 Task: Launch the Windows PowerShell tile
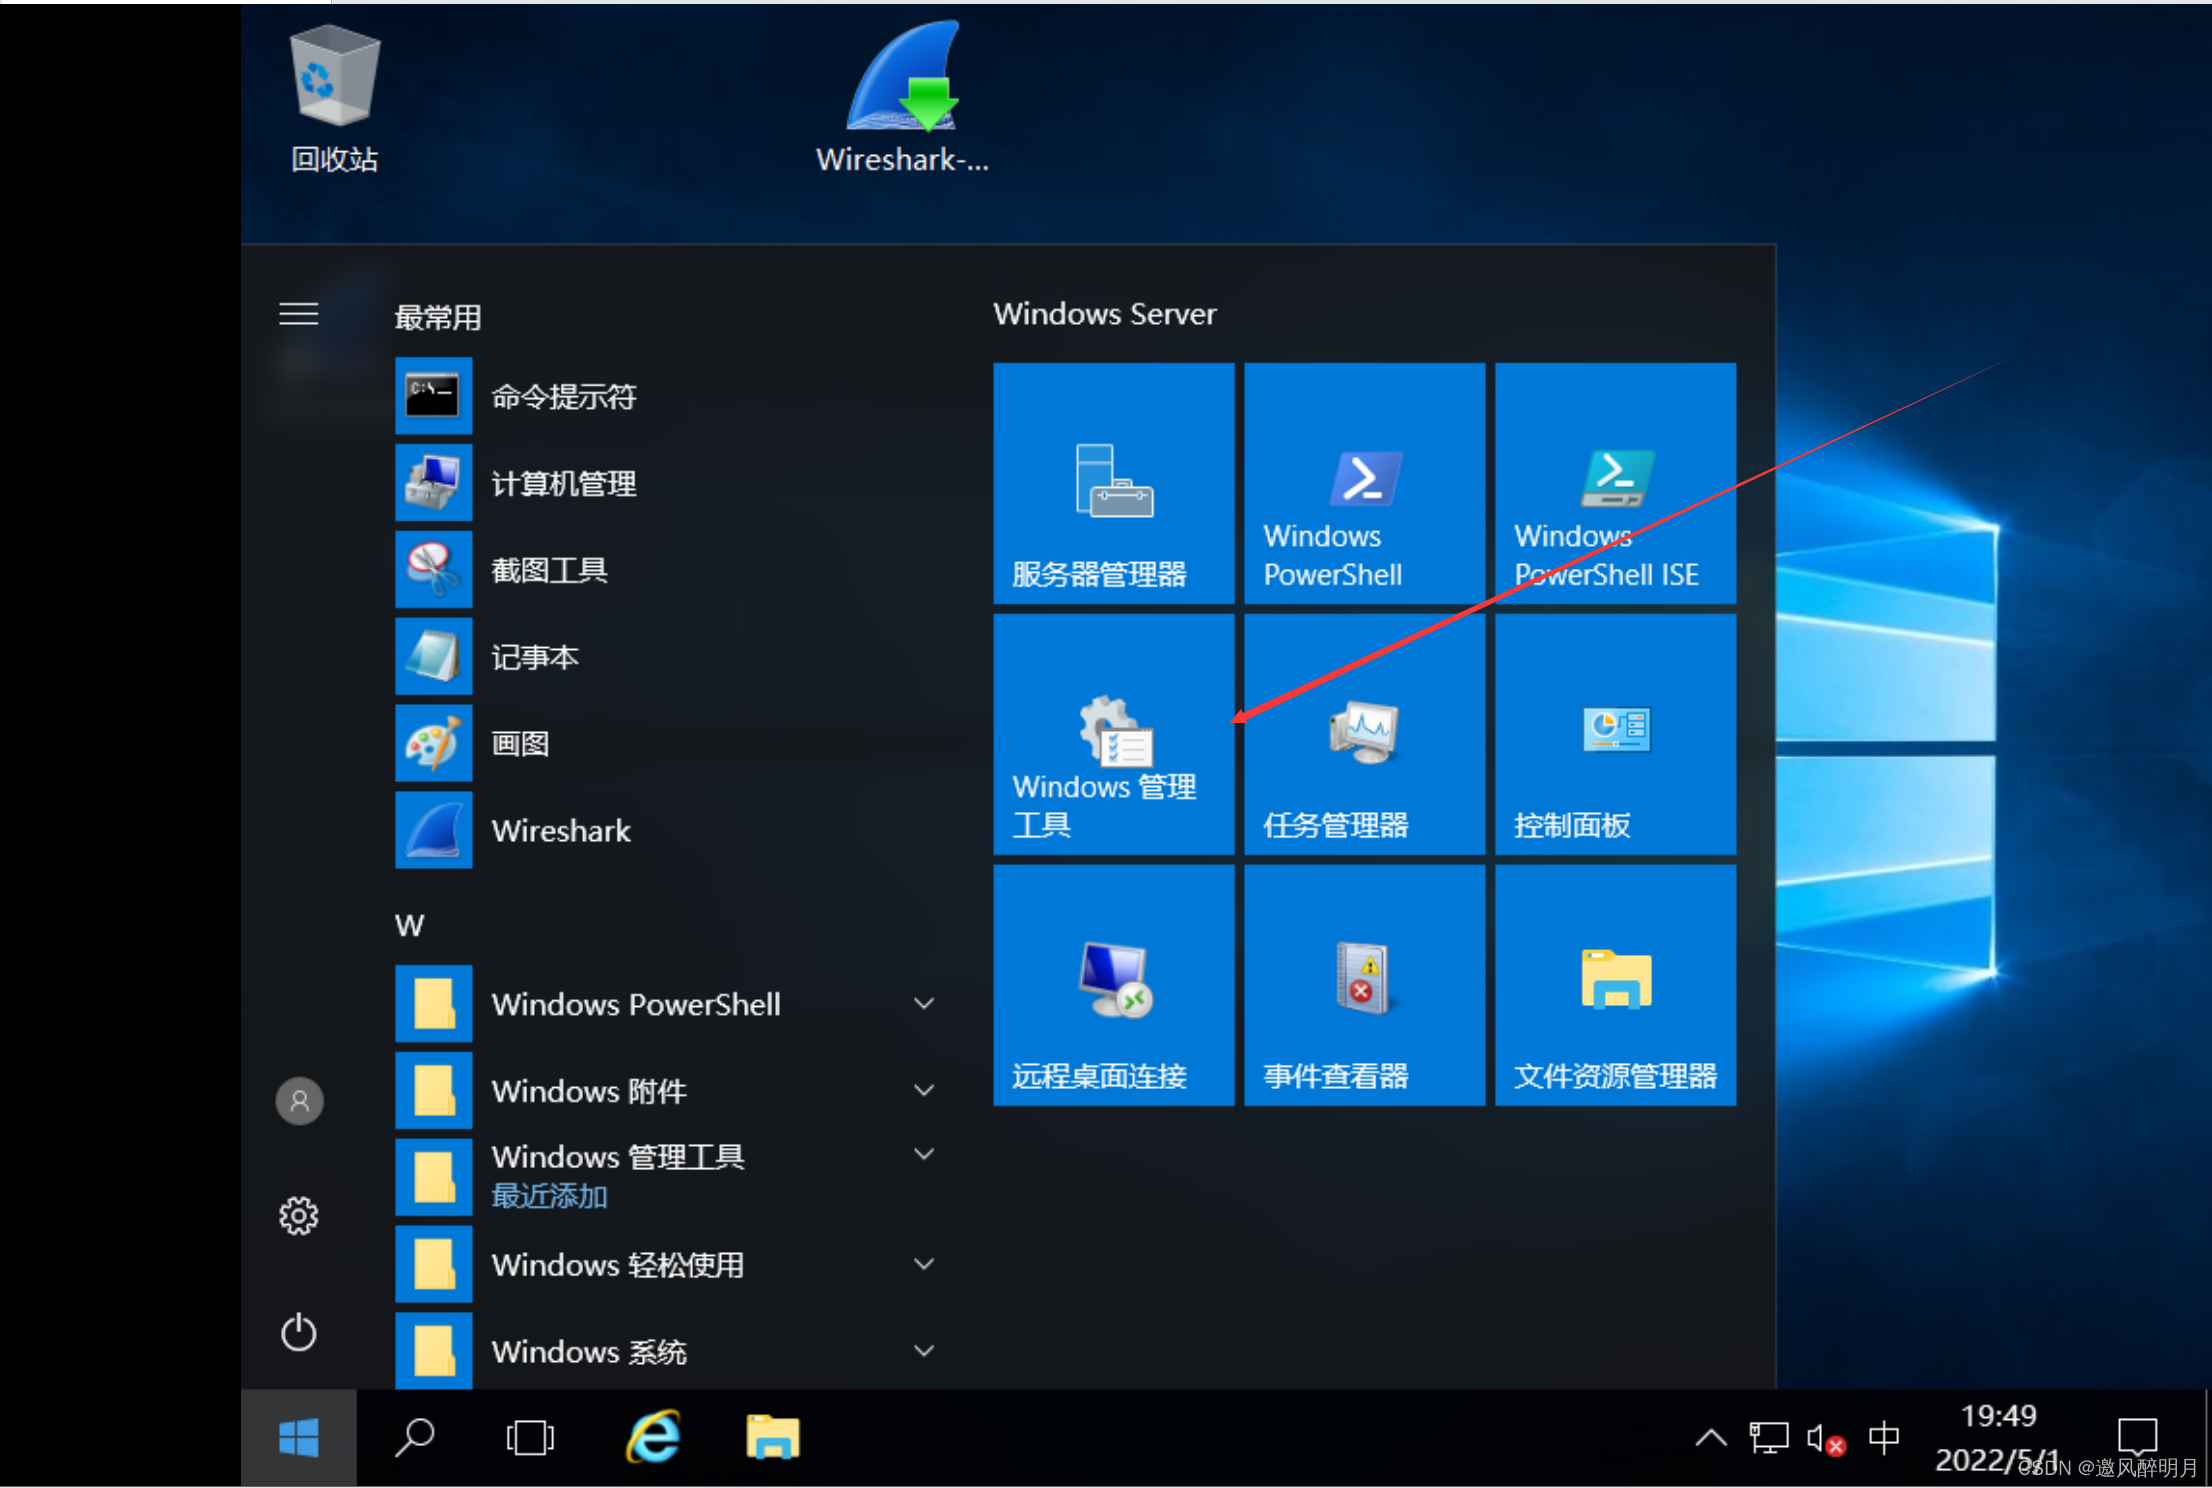coord(1364,484)
